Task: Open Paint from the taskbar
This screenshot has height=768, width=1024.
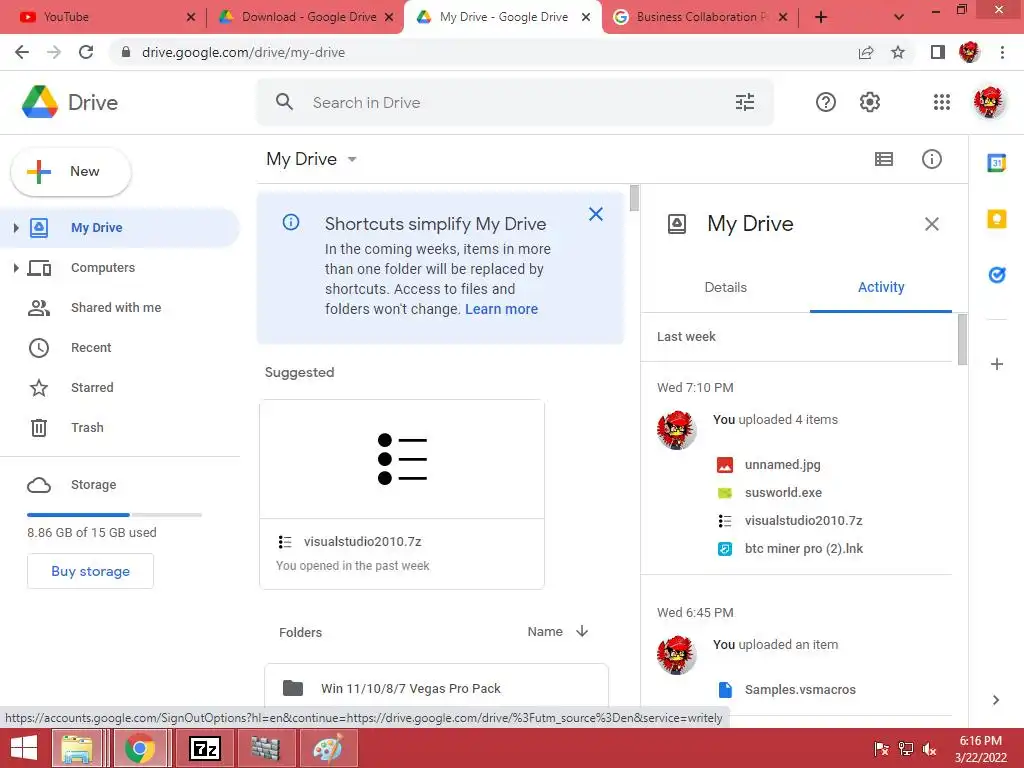Action: pyautogui.click(x=328, y=748)
